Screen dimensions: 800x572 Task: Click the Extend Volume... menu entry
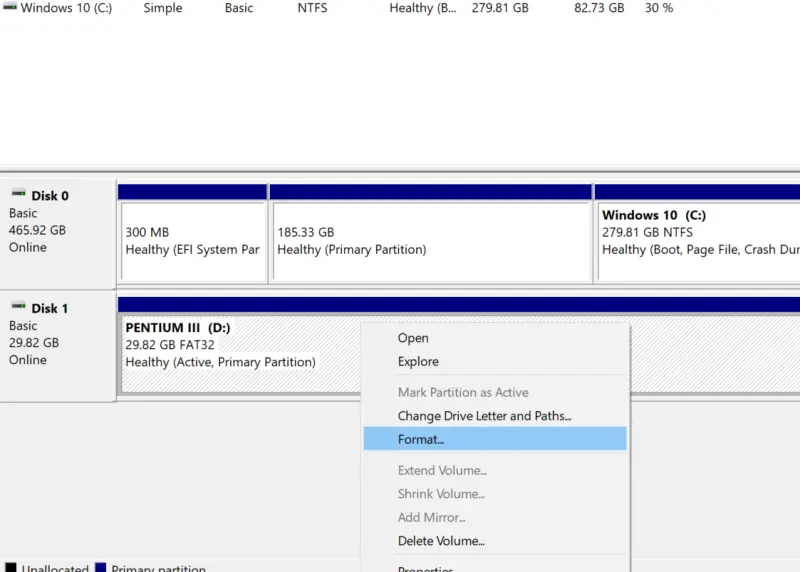495,470
